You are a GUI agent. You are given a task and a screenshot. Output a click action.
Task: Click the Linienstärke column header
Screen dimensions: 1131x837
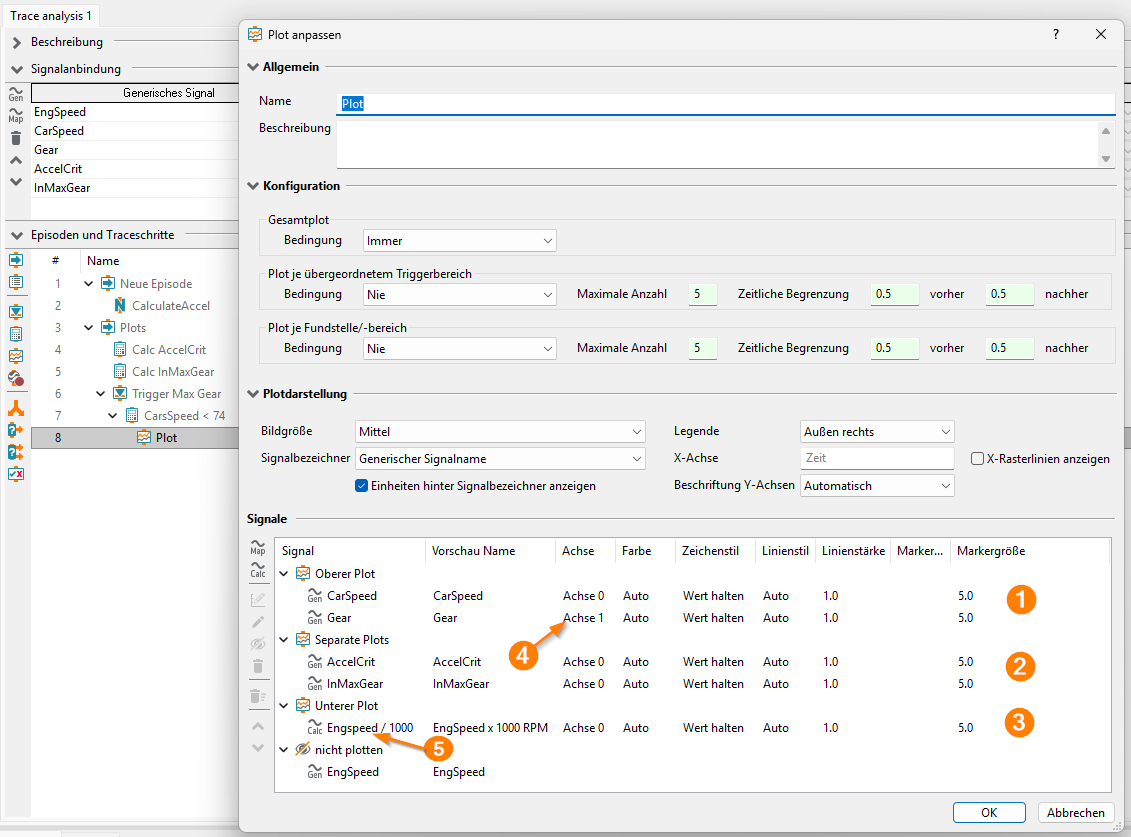pyautogui.click(x=853, y=551)
